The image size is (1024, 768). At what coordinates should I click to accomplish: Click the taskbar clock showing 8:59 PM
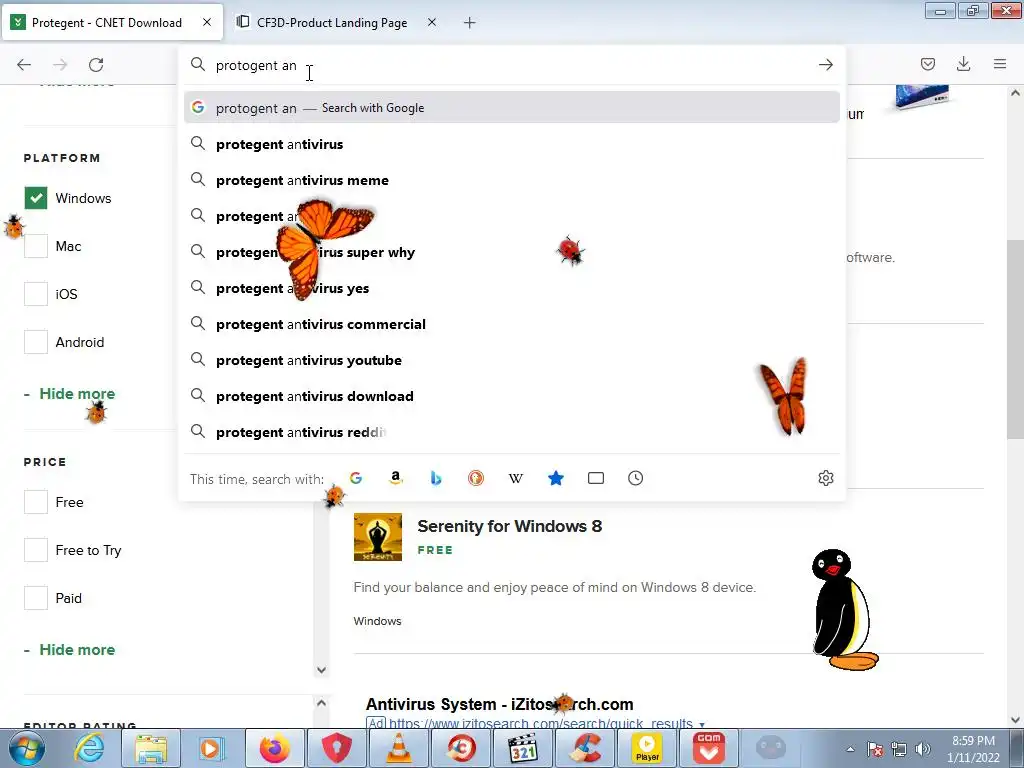pyautogui.click(x=973, y=749)
